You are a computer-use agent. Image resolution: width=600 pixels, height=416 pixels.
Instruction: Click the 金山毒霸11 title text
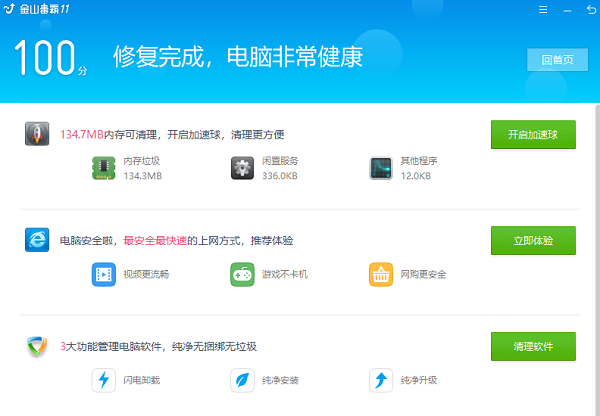coord(45,9)
